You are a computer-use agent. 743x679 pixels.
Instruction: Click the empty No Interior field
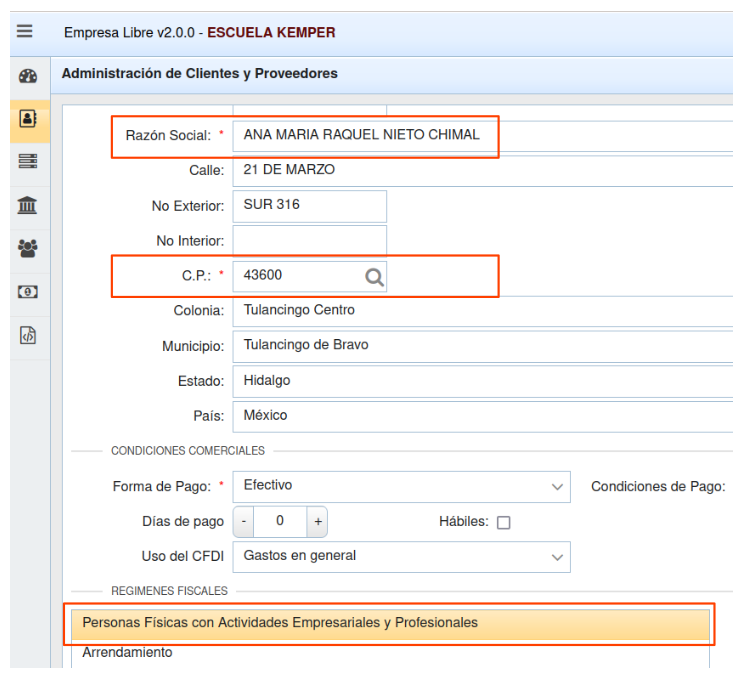point(309,241)
